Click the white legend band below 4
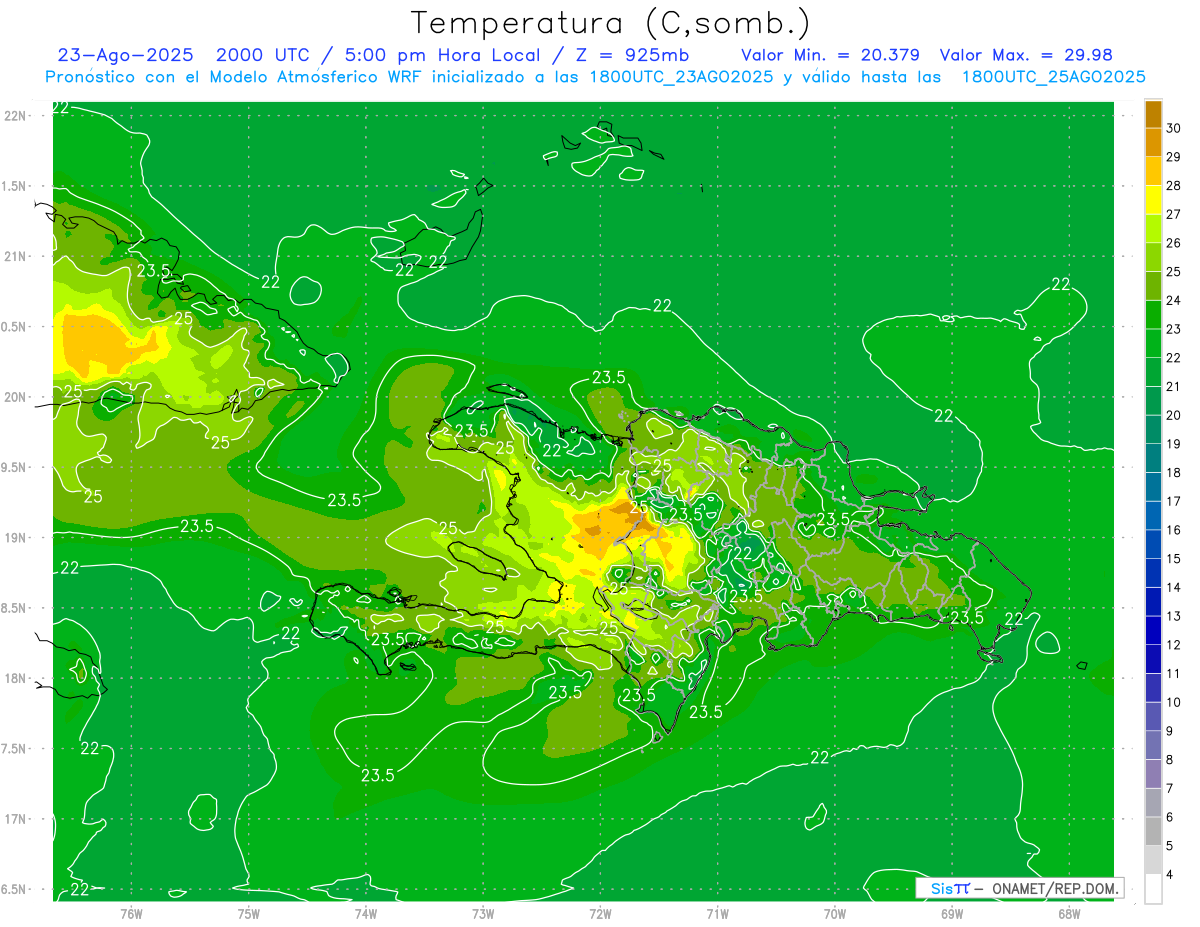 point(1153,890)
